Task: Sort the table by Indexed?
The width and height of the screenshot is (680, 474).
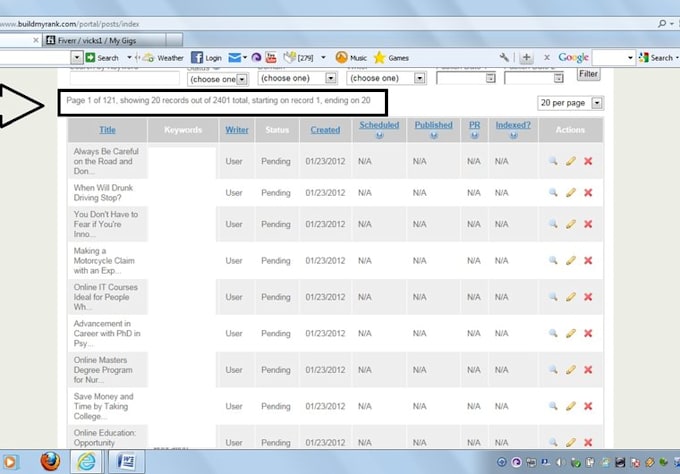Action: 513,125
